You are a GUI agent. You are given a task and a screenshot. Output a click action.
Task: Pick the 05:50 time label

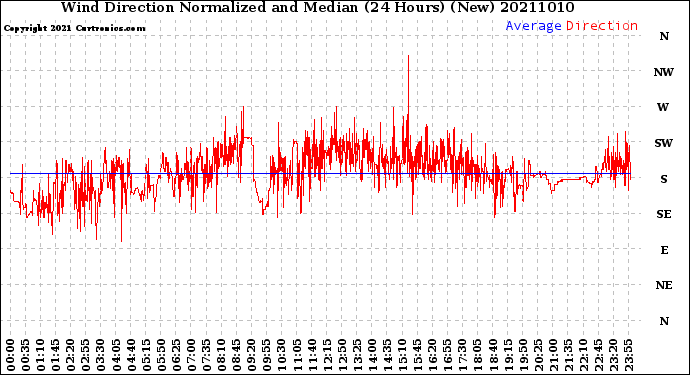point(161,355)
